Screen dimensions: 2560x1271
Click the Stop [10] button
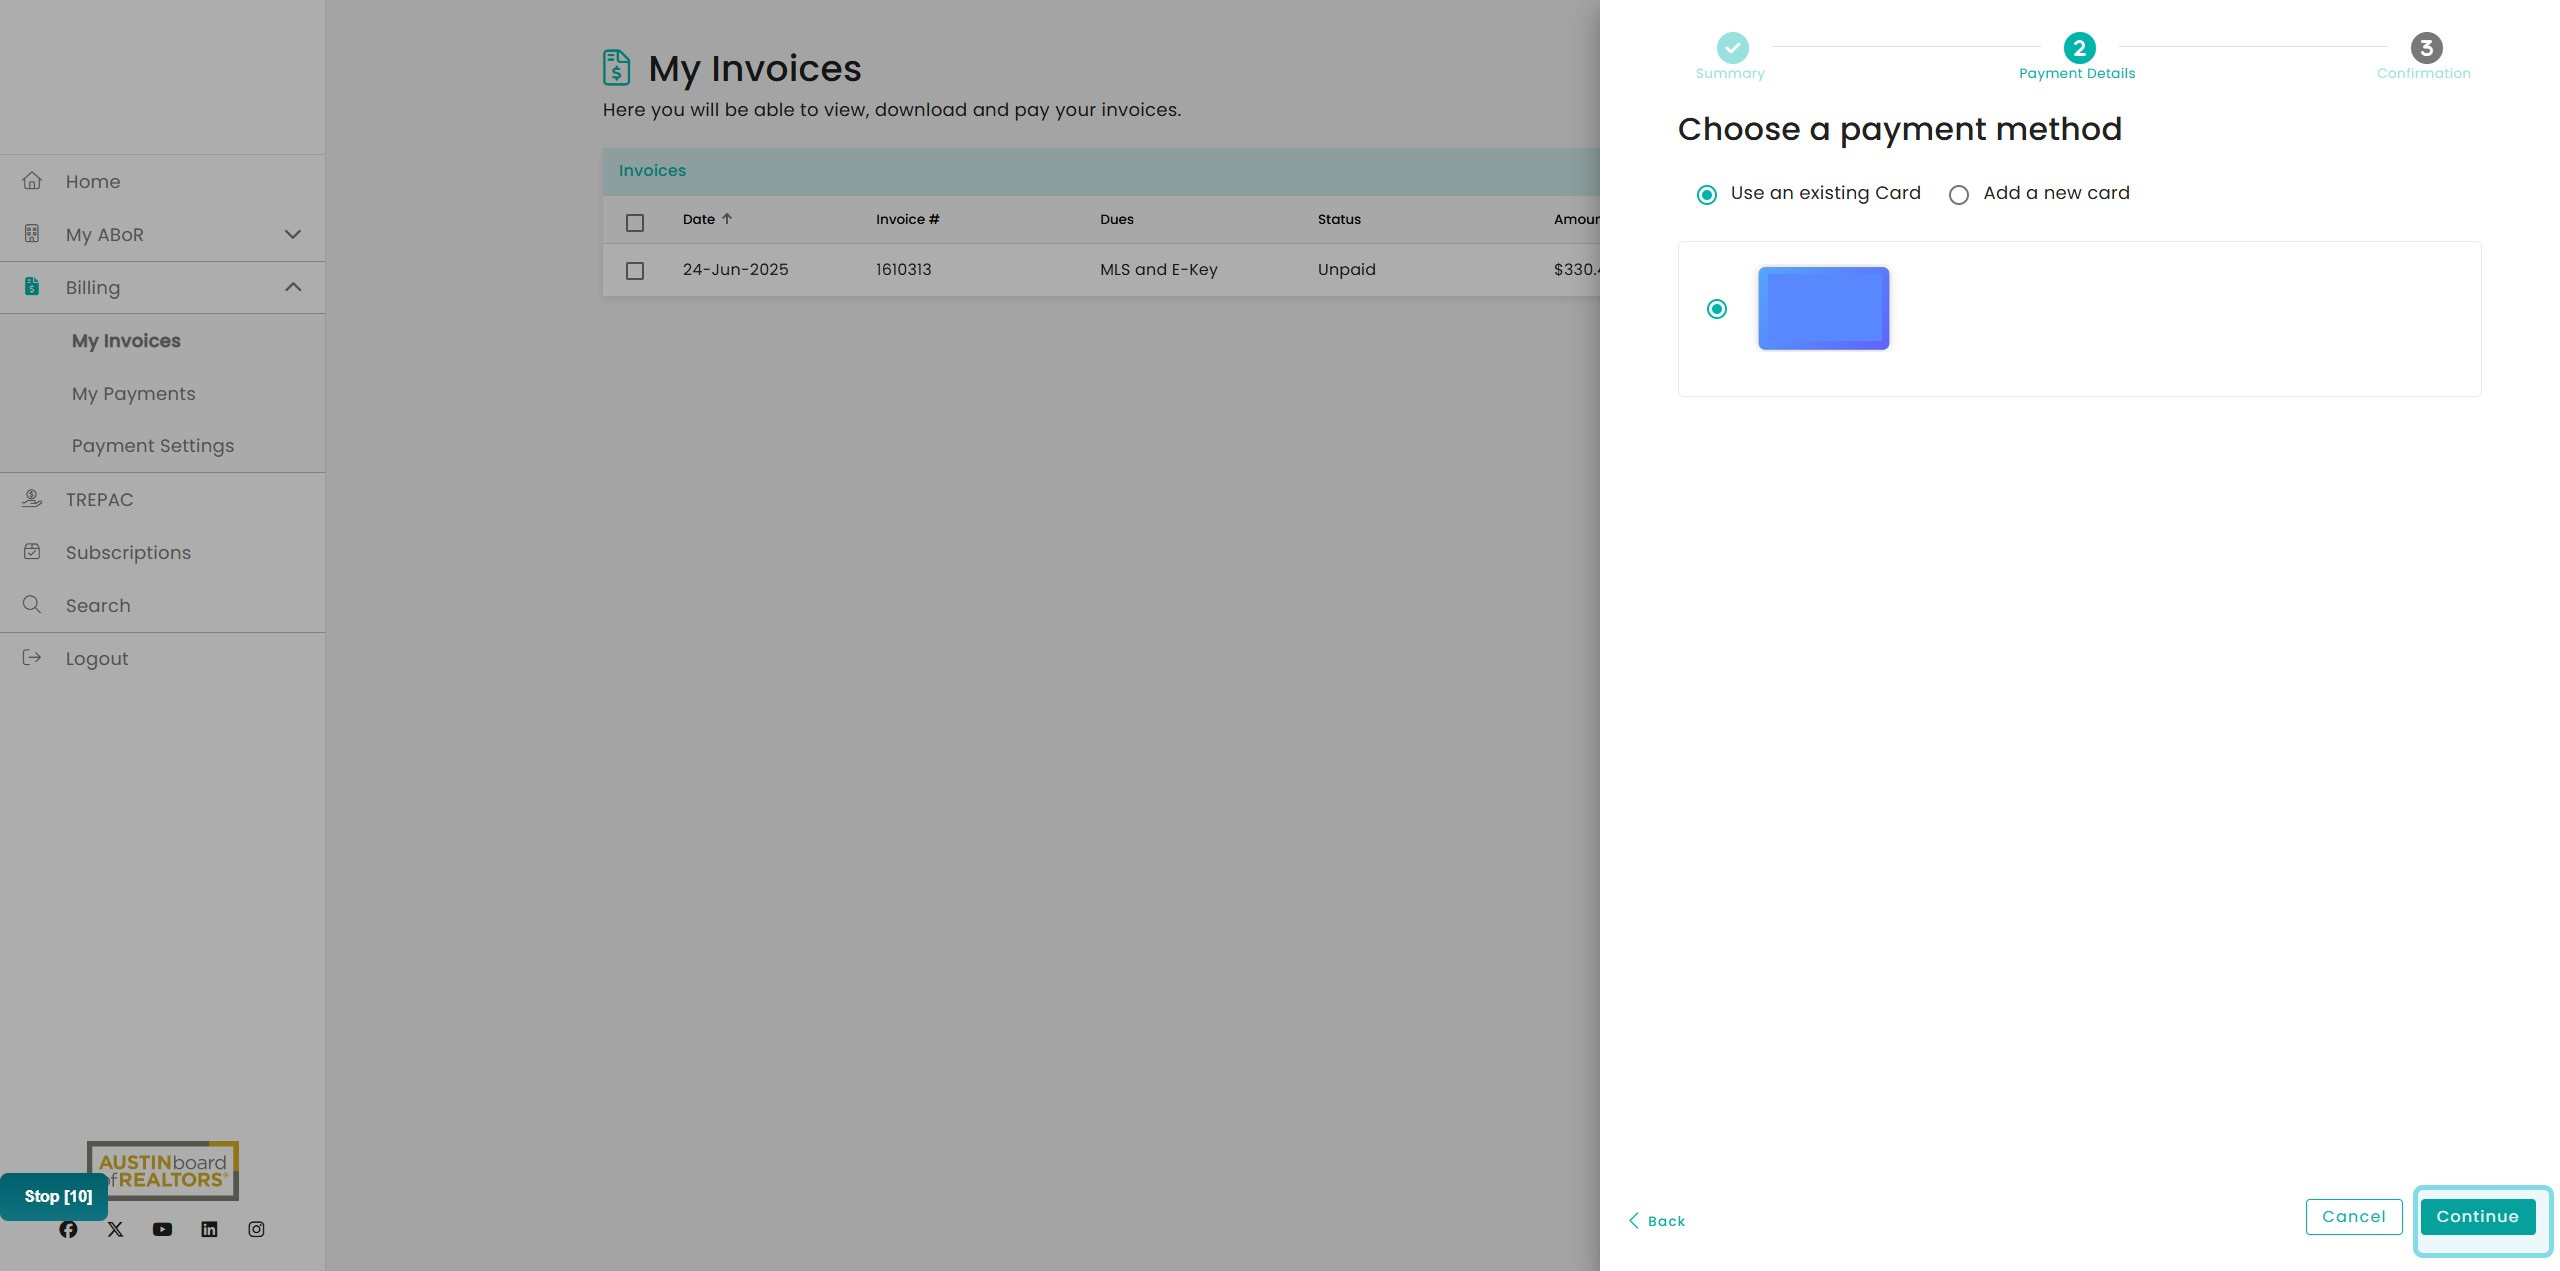[x=54, y=1196]
